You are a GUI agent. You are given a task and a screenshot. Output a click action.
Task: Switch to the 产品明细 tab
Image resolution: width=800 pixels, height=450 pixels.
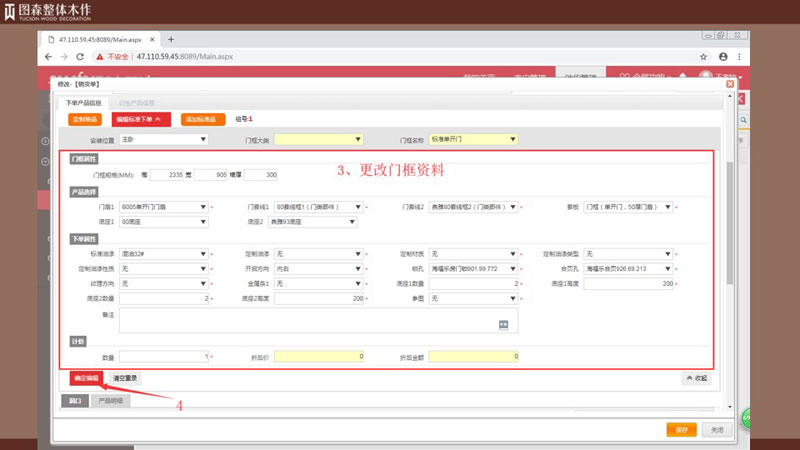pos(110,401)
